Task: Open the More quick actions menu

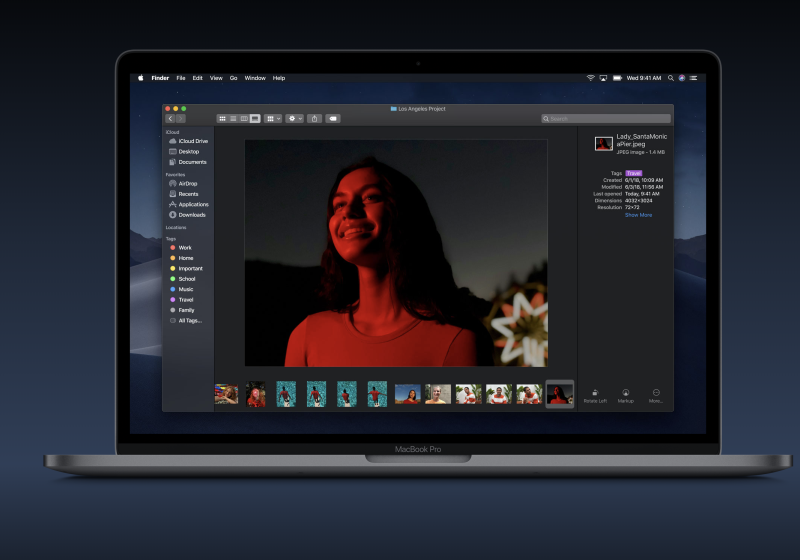Action: [x=656, y=392]
